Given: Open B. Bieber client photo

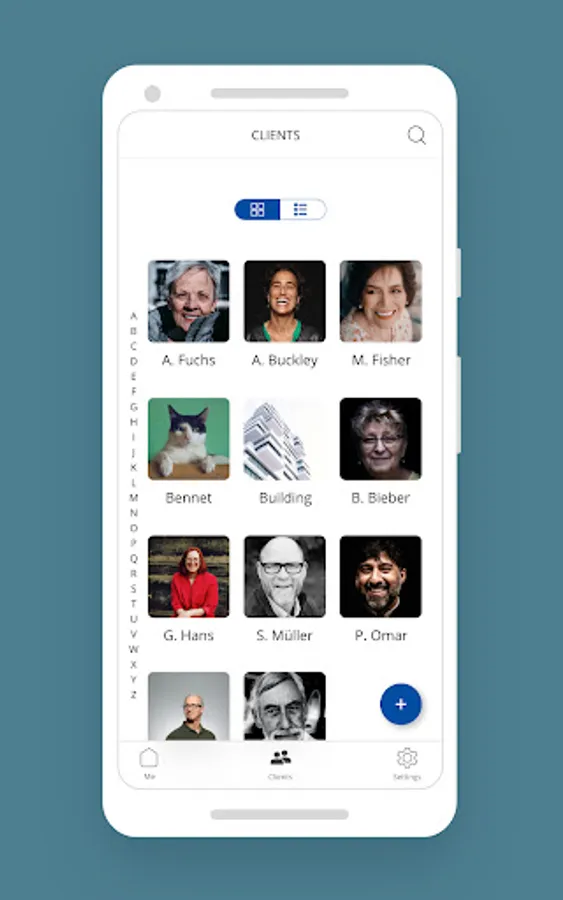Looking at the screenshot, I should click(380, 439).
